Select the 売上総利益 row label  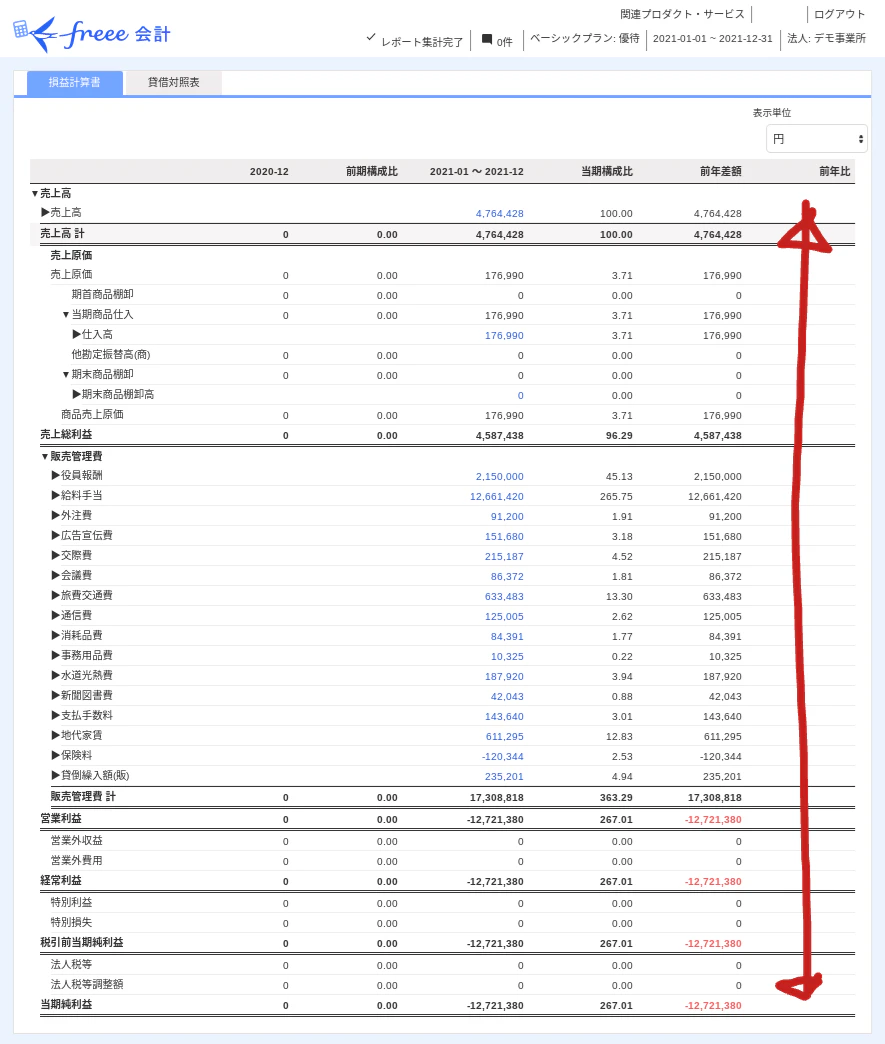pyautogui.click(x=66, y=434)
